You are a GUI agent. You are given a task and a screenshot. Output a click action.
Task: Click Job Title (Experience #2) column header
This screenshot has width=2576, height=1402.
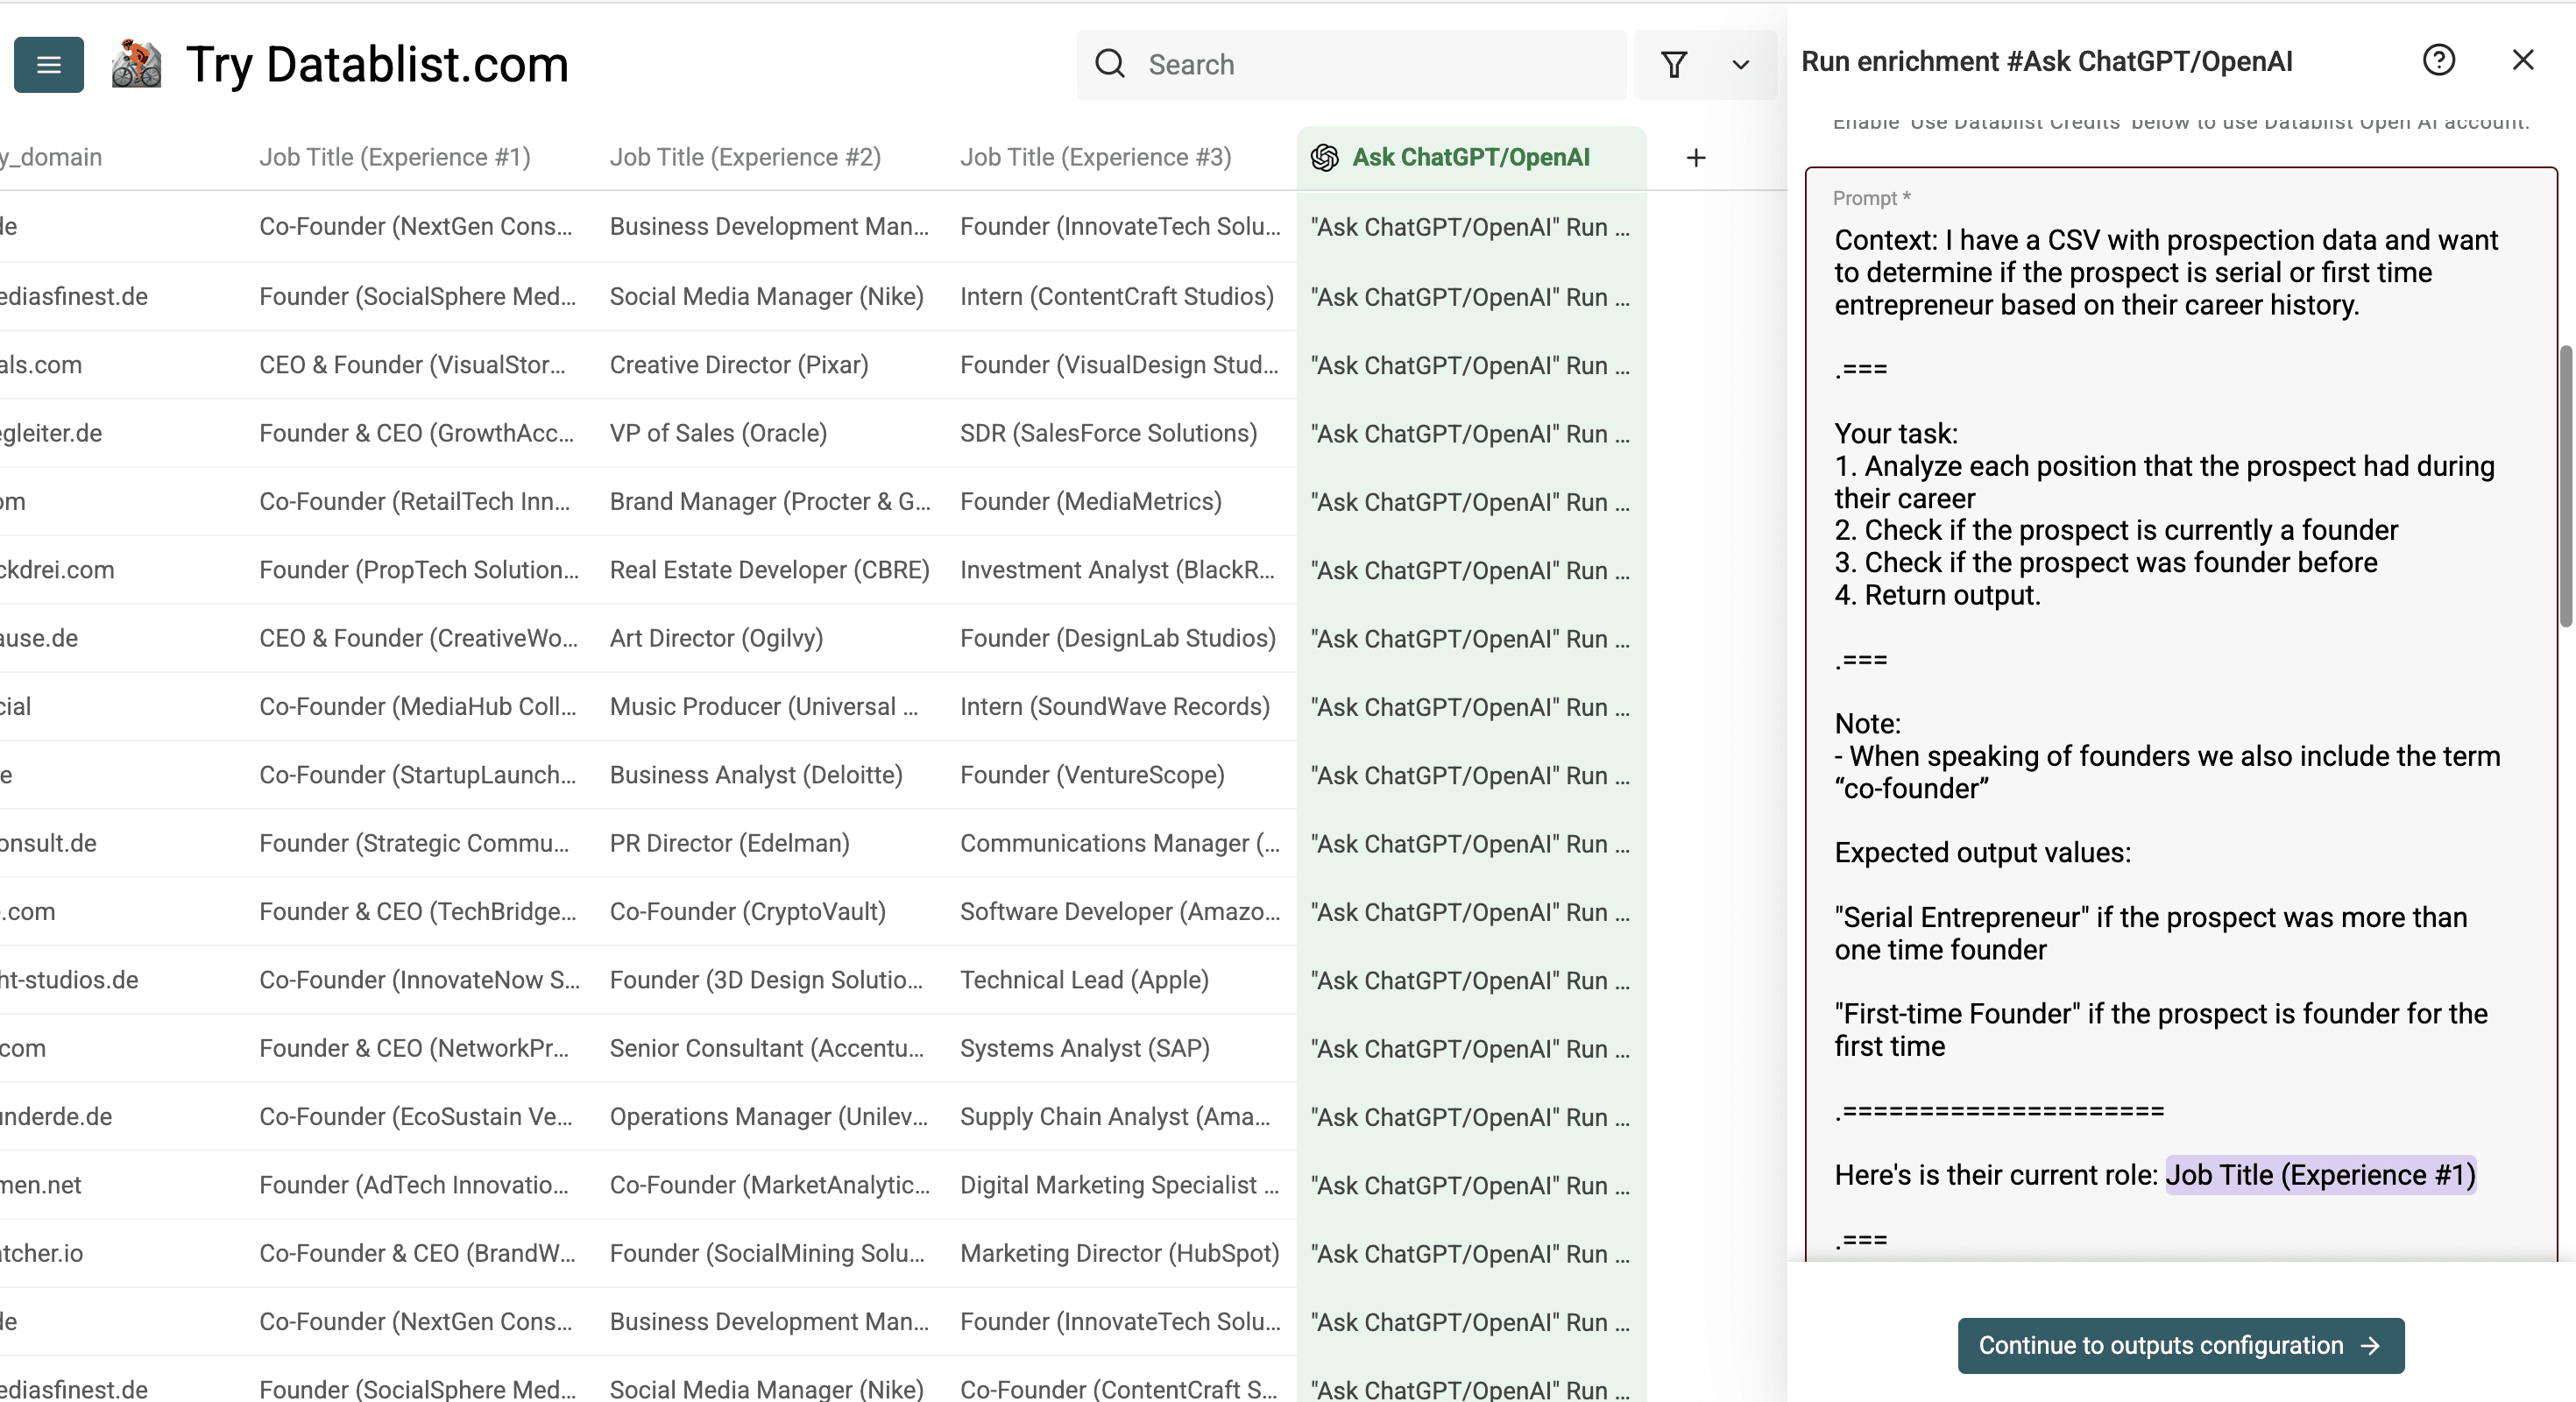(x=745, y=158)
